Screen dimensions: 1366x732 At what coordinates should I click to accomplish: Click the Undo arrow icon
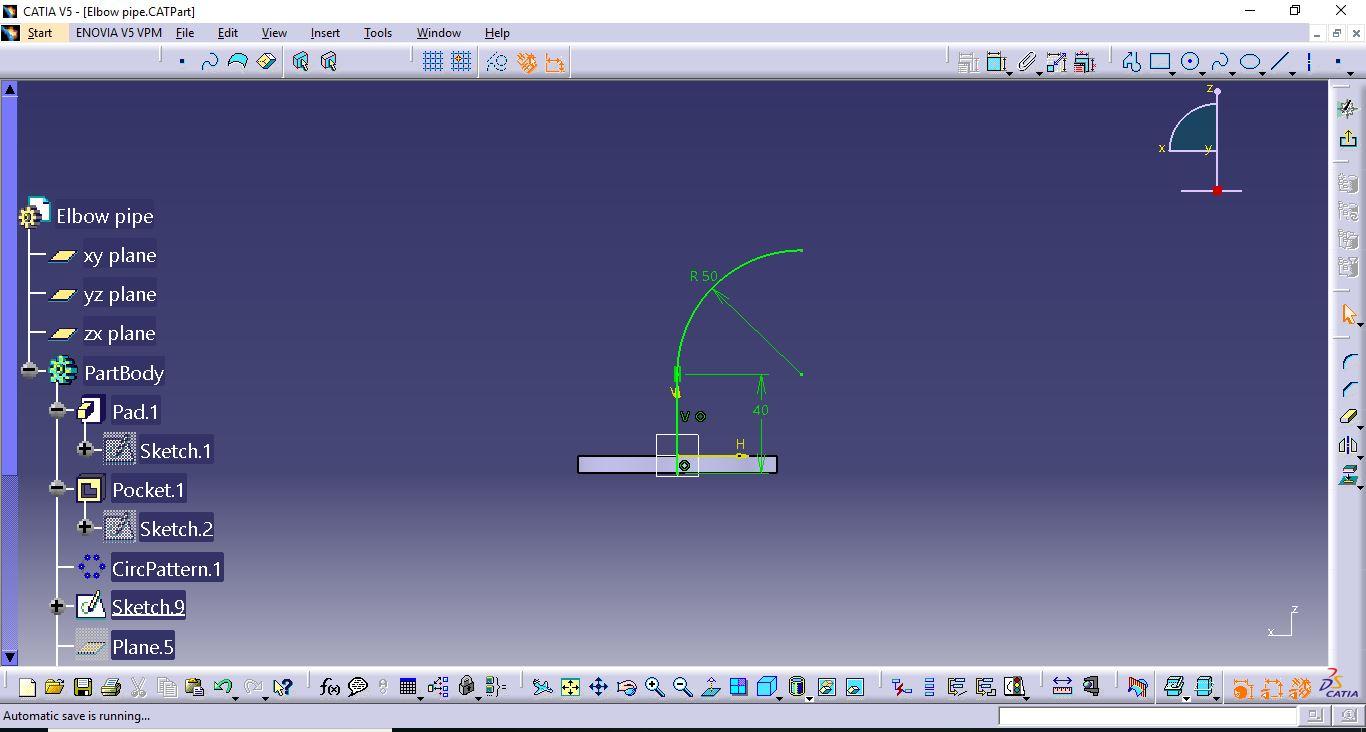pyautogui.click(x=222, y=687)
